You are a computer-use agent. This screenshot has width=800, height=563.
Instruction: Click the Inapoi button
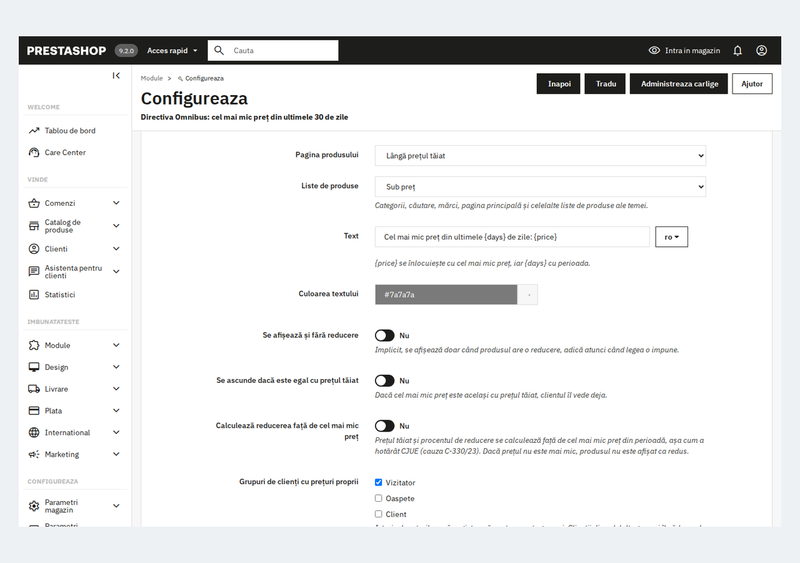point(559,84)
